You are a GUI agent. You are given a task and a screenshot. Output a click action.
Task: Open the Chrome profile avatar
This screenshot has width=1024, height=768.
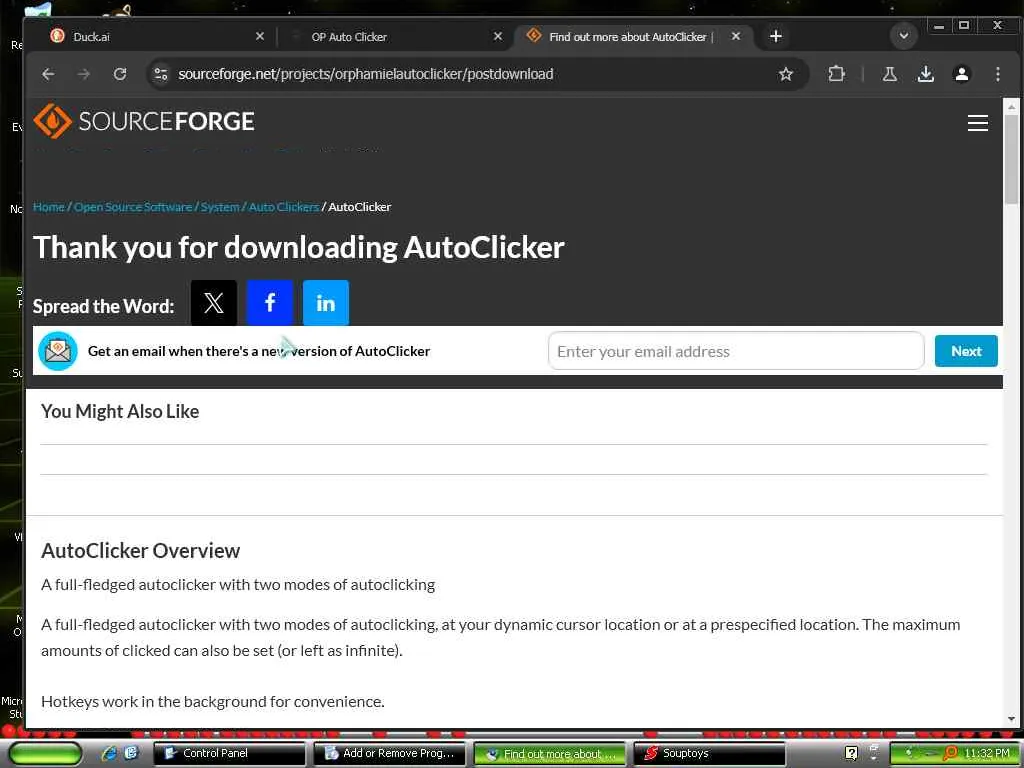(961, 74)
